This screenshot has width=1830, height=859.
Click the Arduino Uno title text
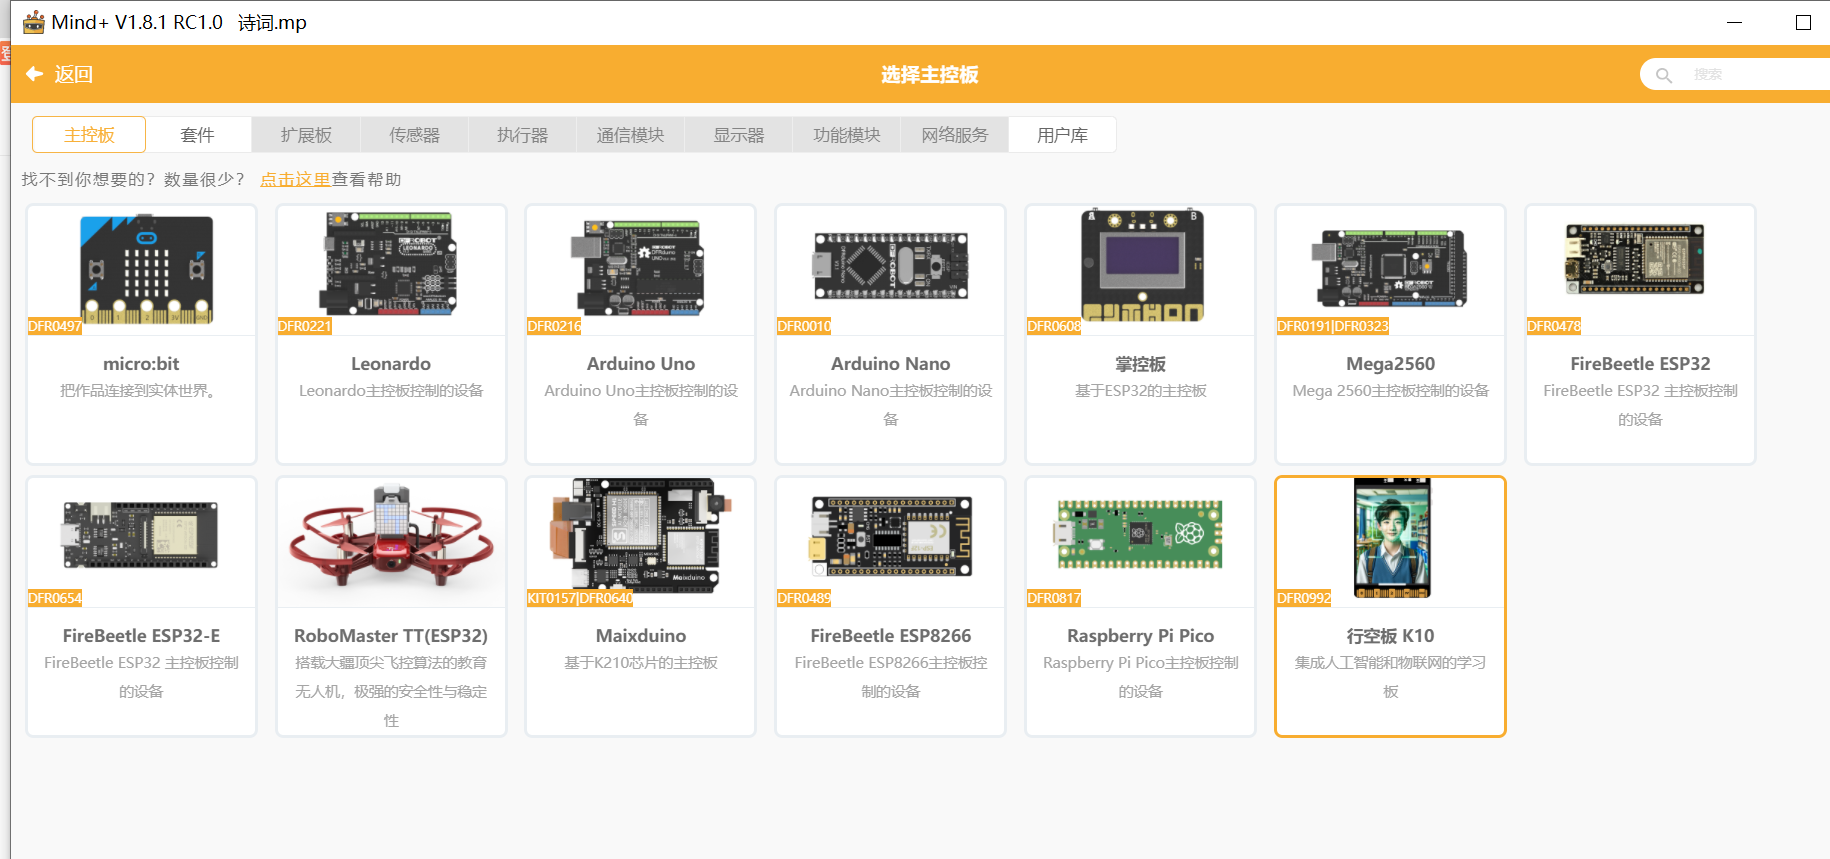point(641,364)
